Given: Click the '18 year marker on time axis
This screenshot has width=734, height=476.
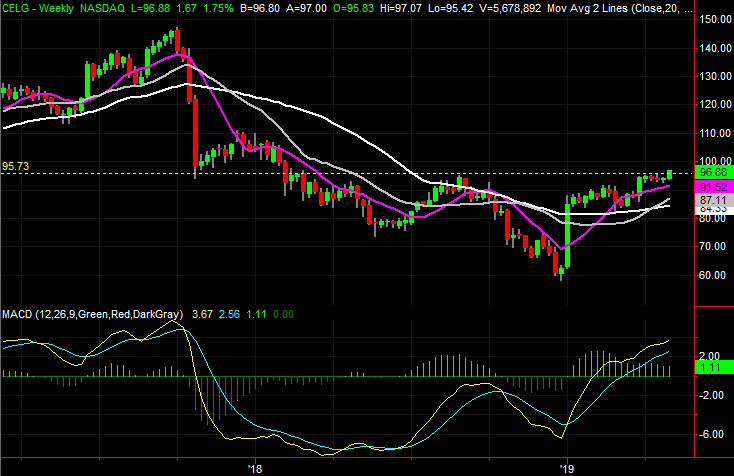Looking at the screenshot, I should (x=254, y=467).
